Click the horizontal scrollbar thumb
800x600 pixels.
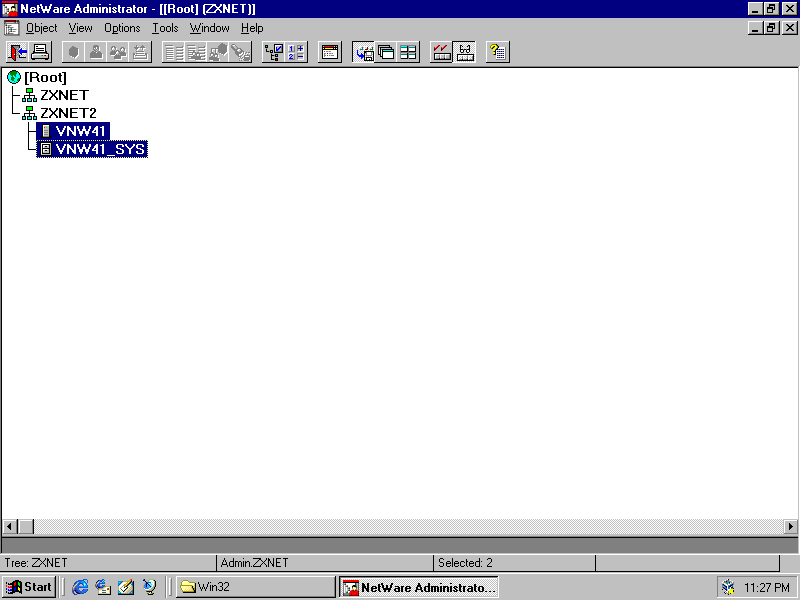click(26, 526)
